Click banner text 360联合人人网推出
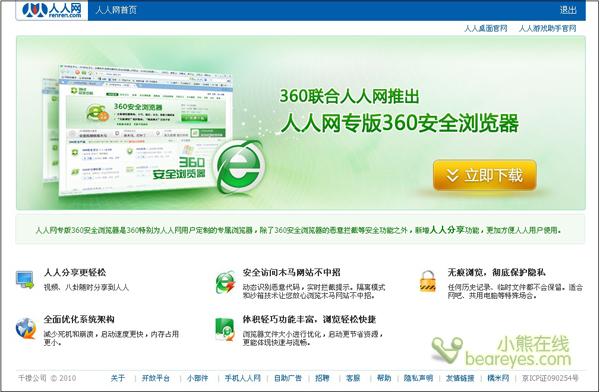The width and height of the screenshot is (600, 392). 349,96
